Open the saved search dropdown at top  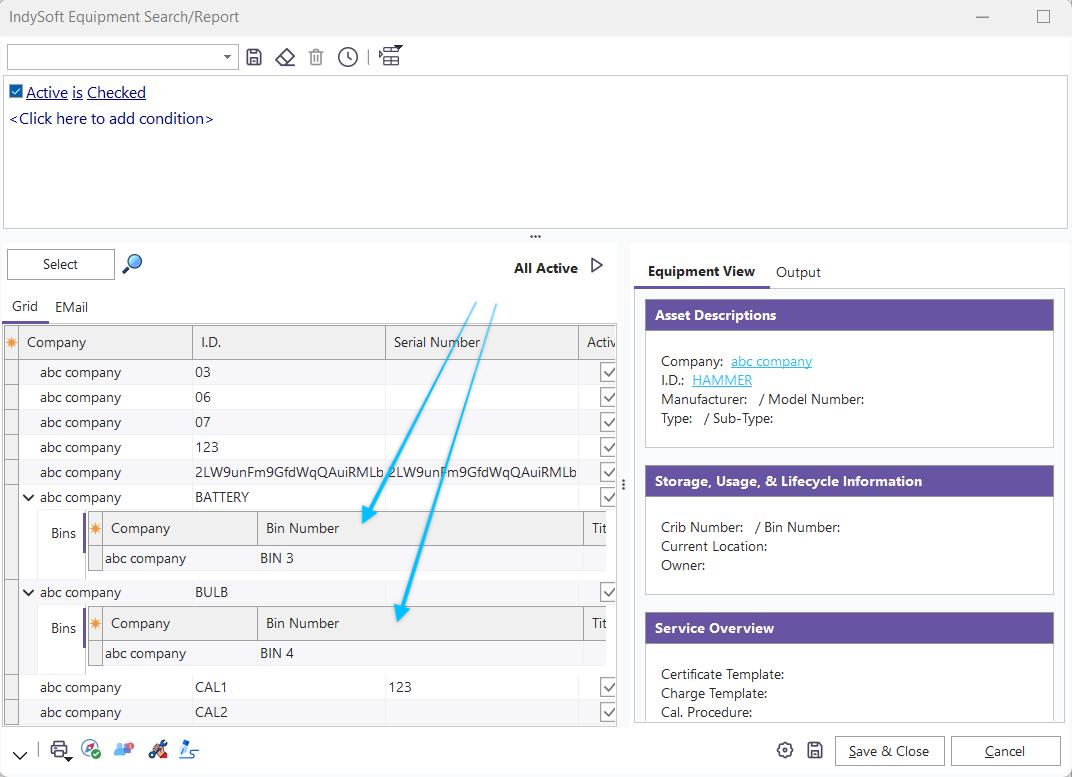[228, 57]
